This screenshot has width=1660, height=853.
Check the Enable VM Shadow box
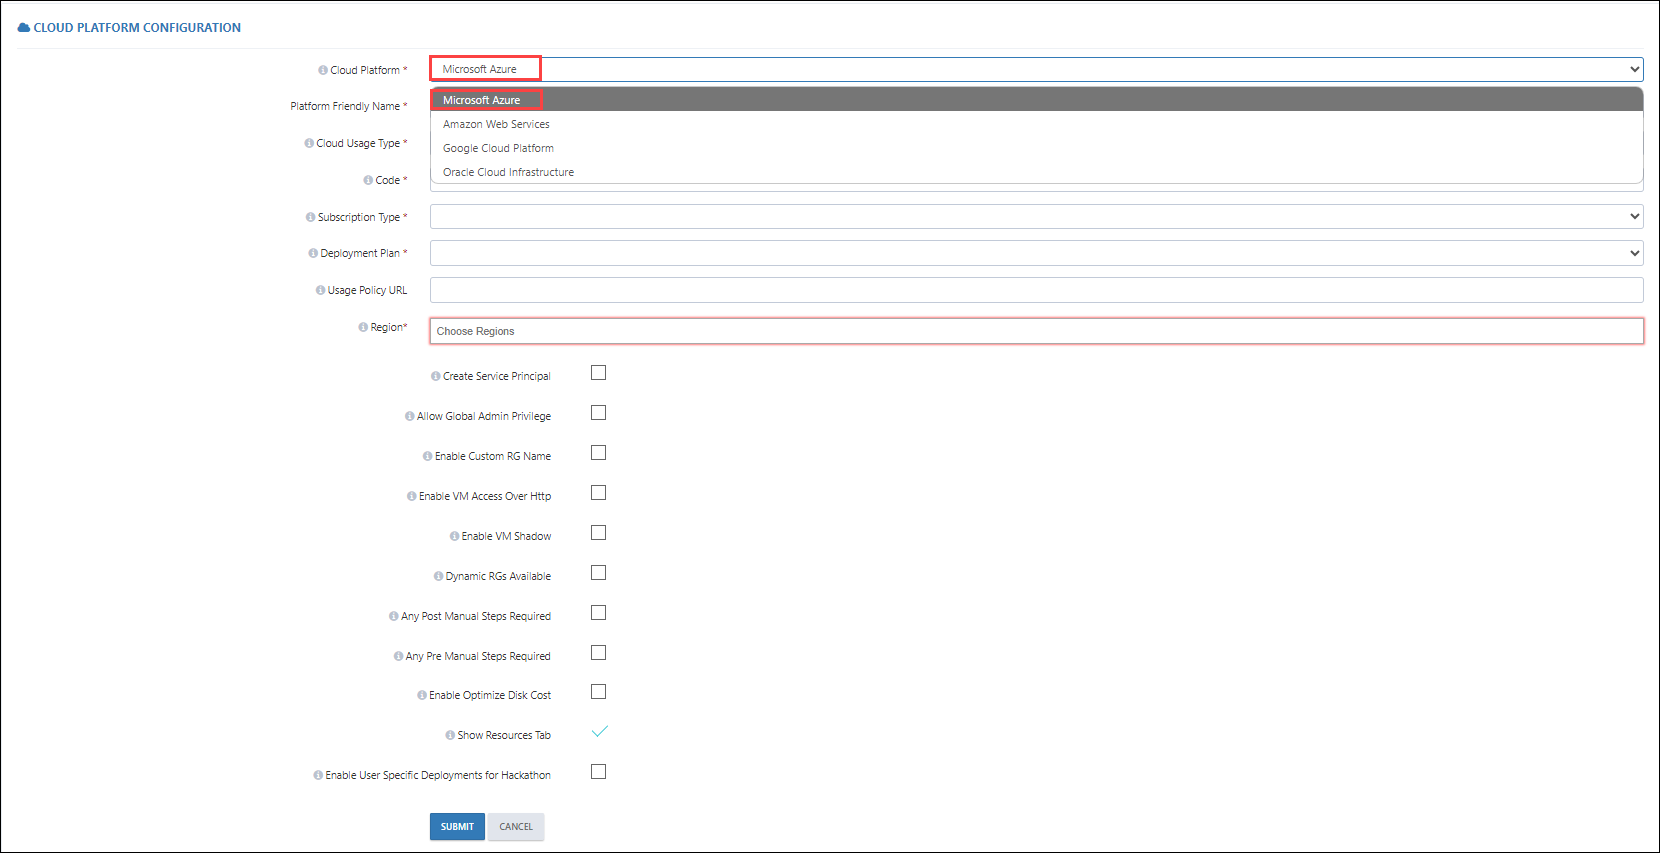coord(598,533)
